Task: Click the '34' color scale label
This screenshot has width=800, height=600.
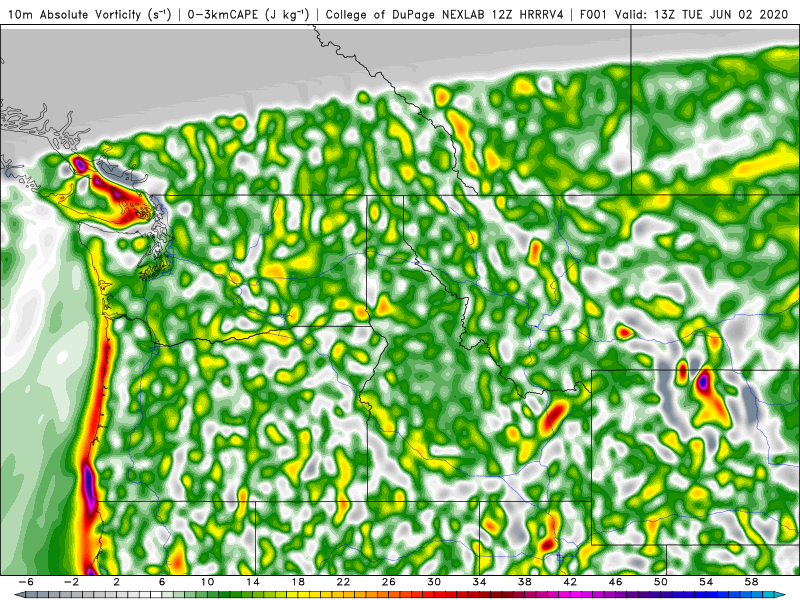Action: pos(480,582)
